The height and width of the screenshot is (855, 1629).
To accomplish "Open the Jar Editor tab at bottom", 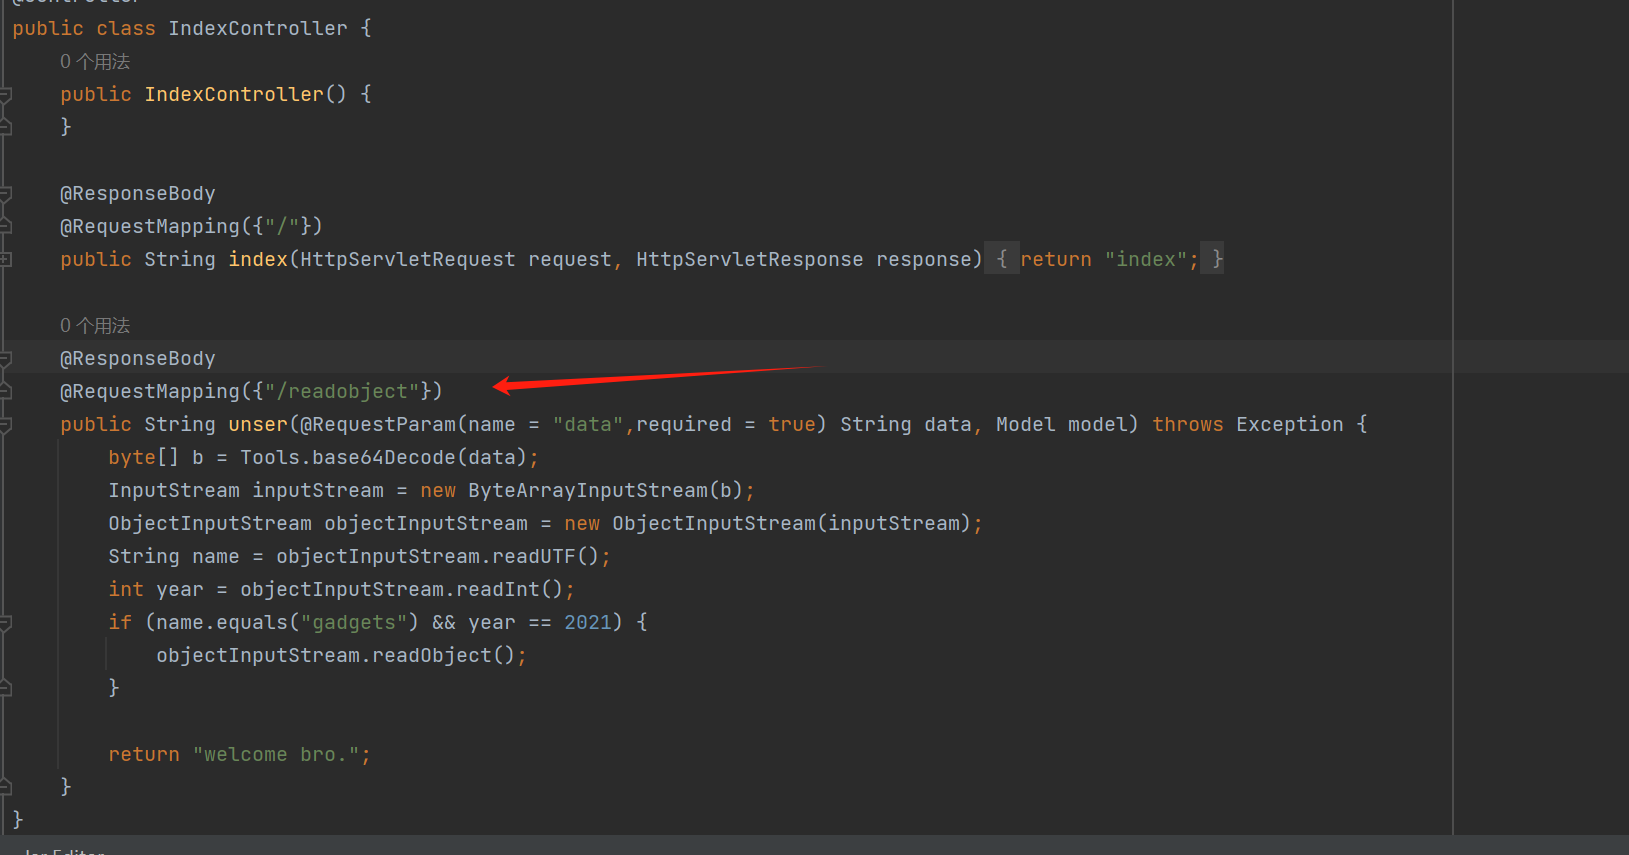I will click(x=64, y=850).
